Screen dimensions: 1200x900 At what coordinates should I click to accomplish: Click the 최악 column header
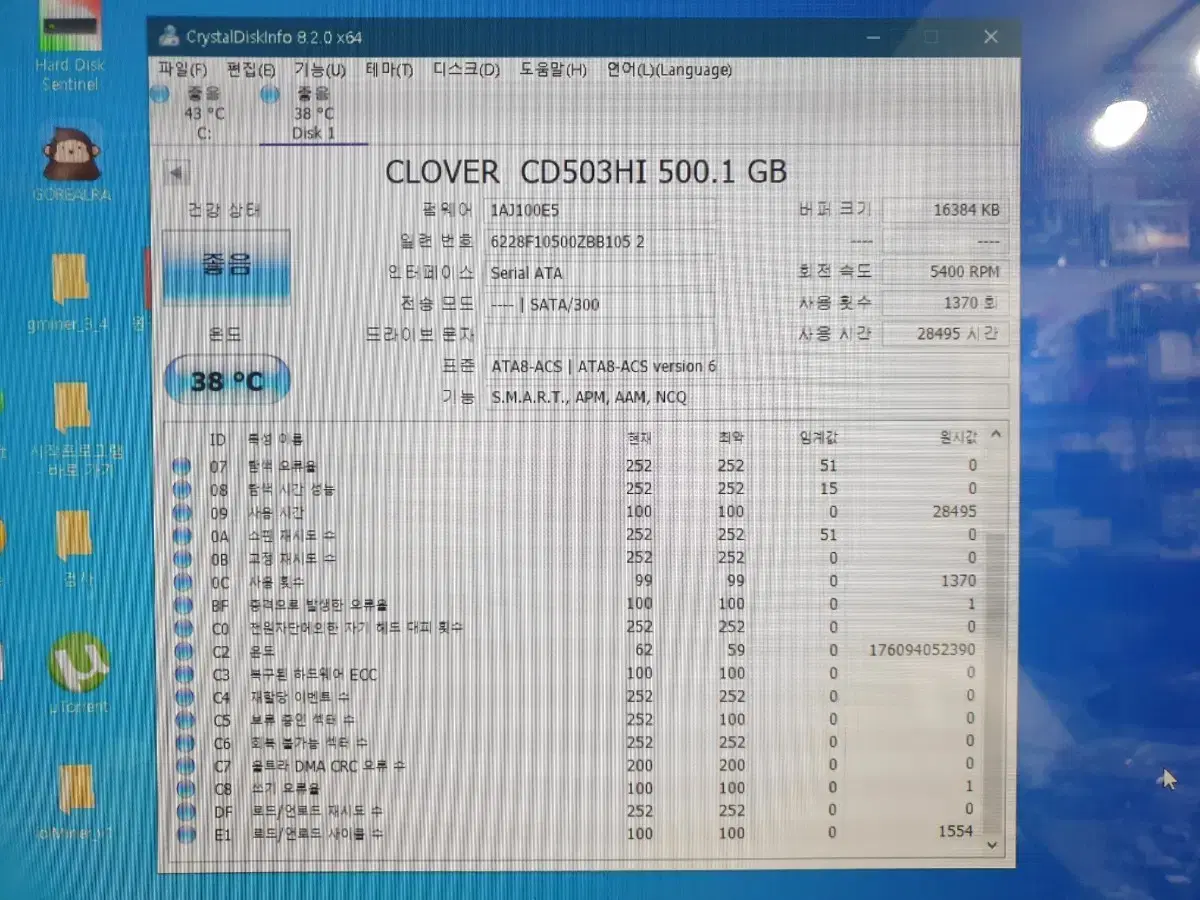[730, 438]
